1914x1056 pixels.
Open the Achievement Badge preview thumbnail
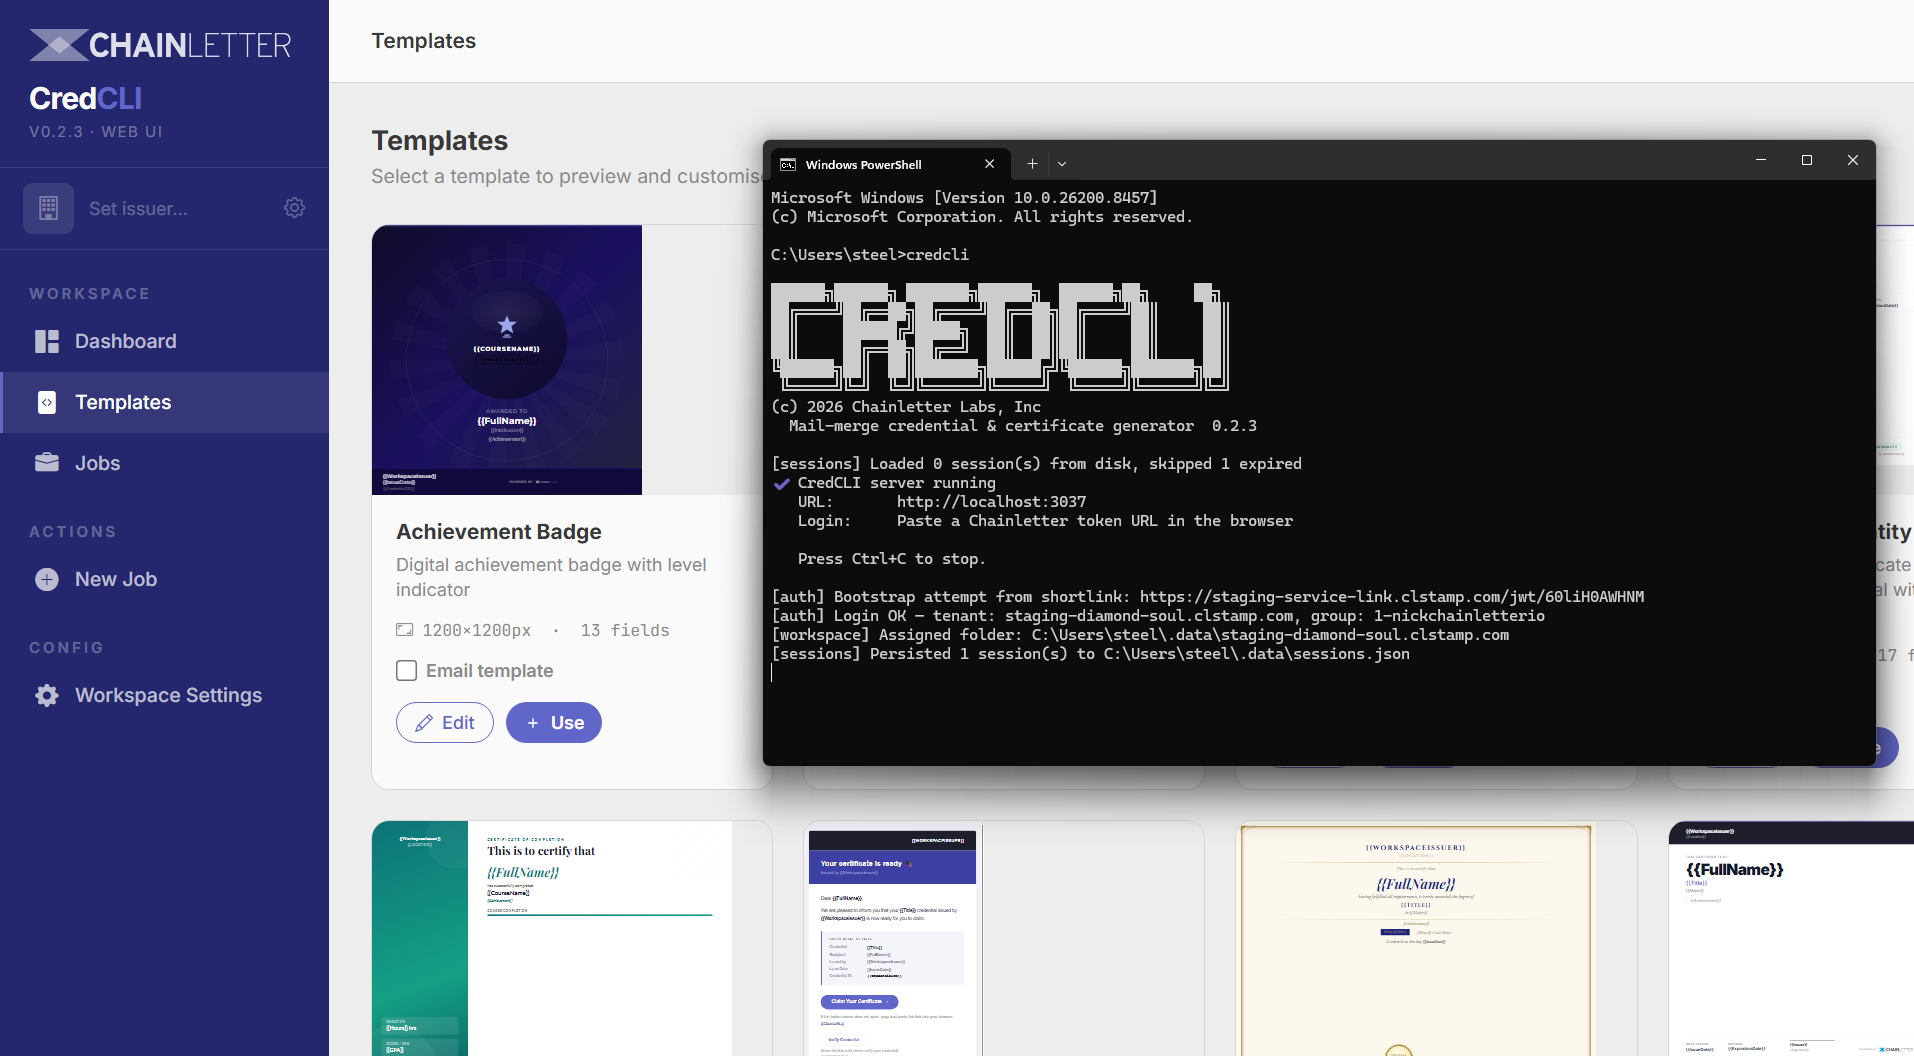507,360
